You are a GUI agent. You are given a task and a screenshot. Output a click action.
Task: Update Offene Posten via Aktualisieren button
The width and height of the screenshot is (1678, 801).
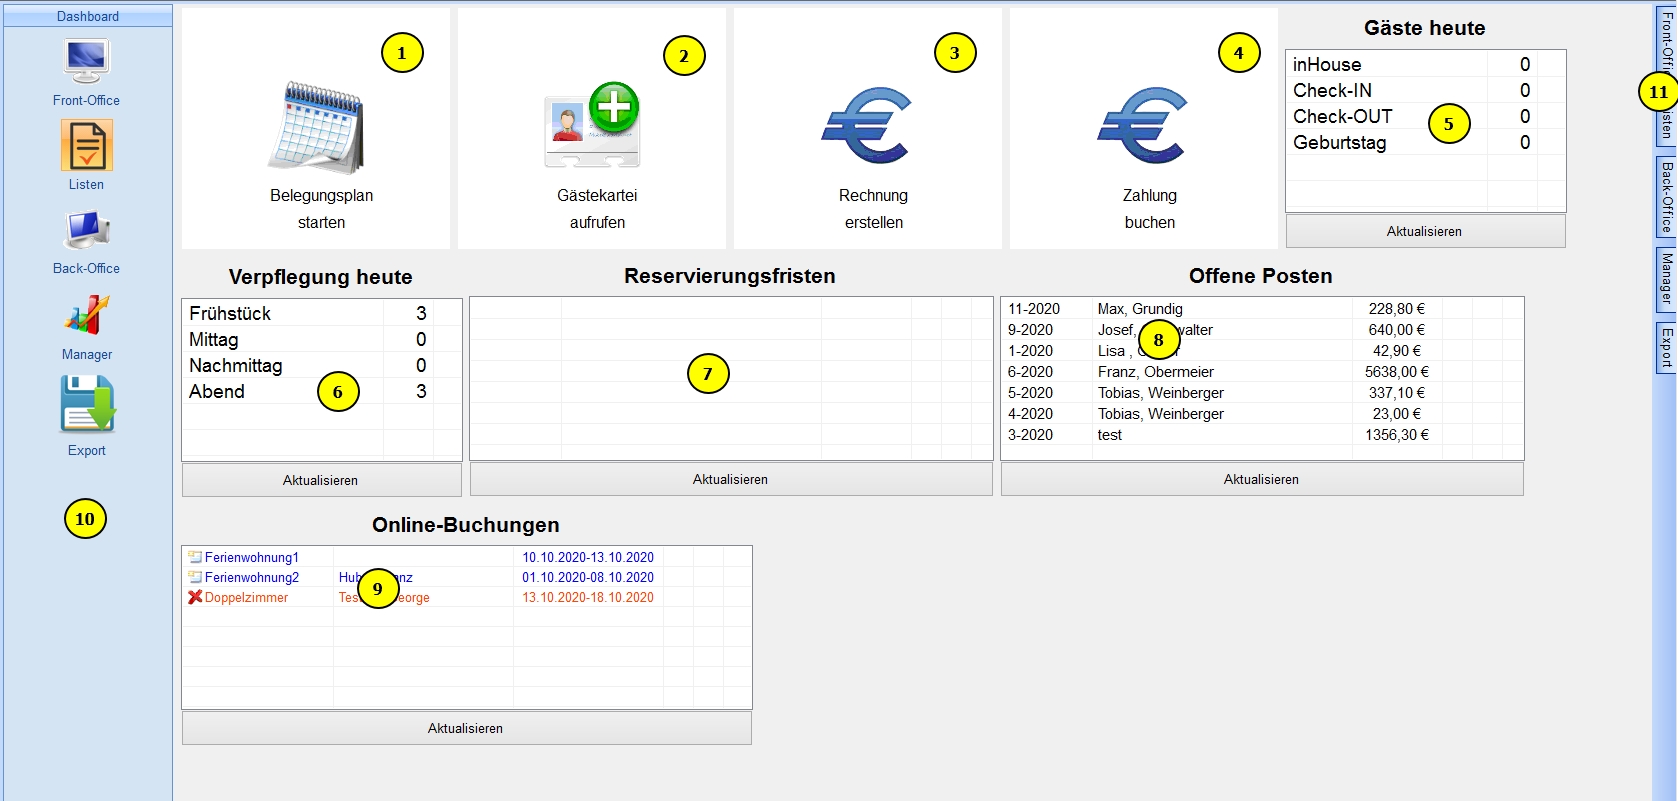point(1261,479)
